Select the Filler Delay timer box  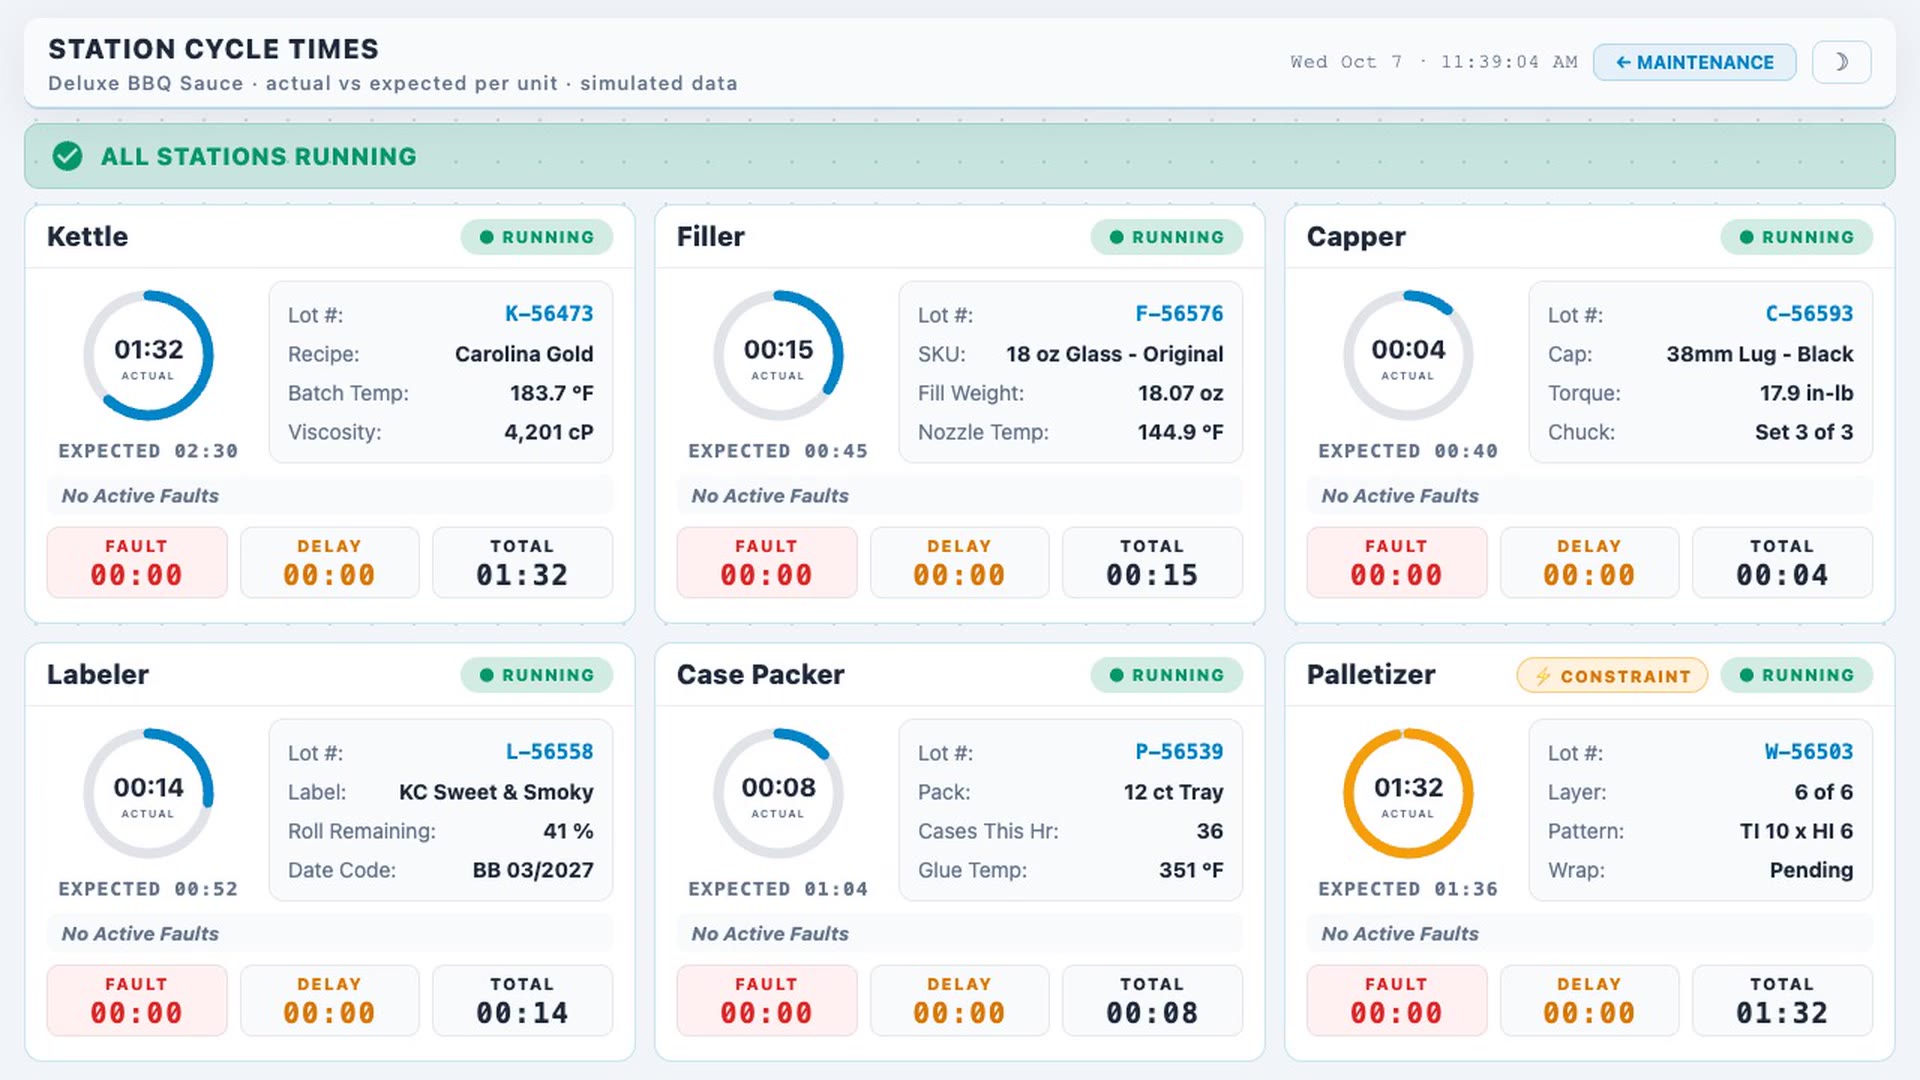point(960,563)
